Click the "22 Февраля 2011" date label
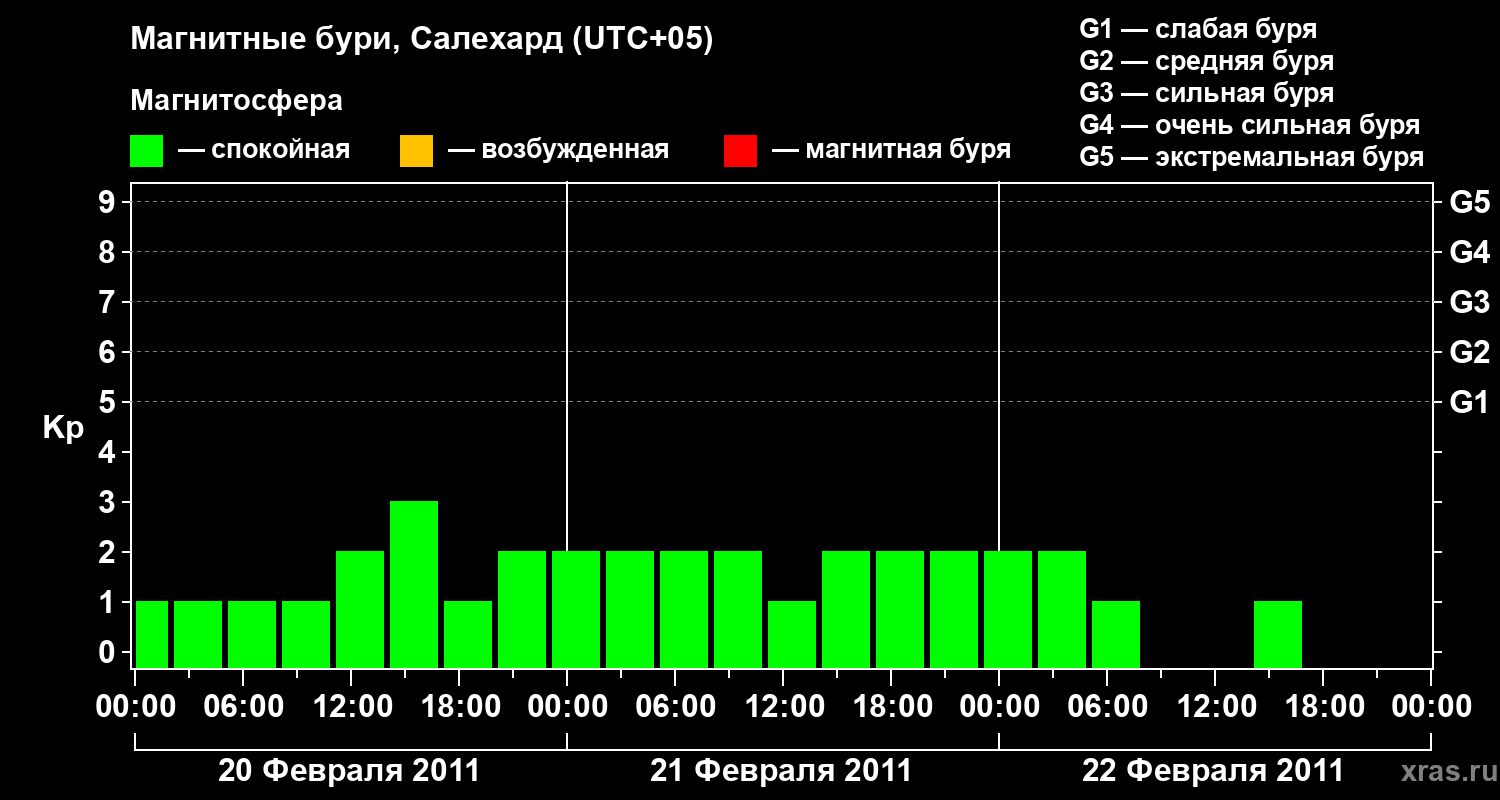The width and height of the screenshot is (1500, 800). click(x=1213, y=771)
